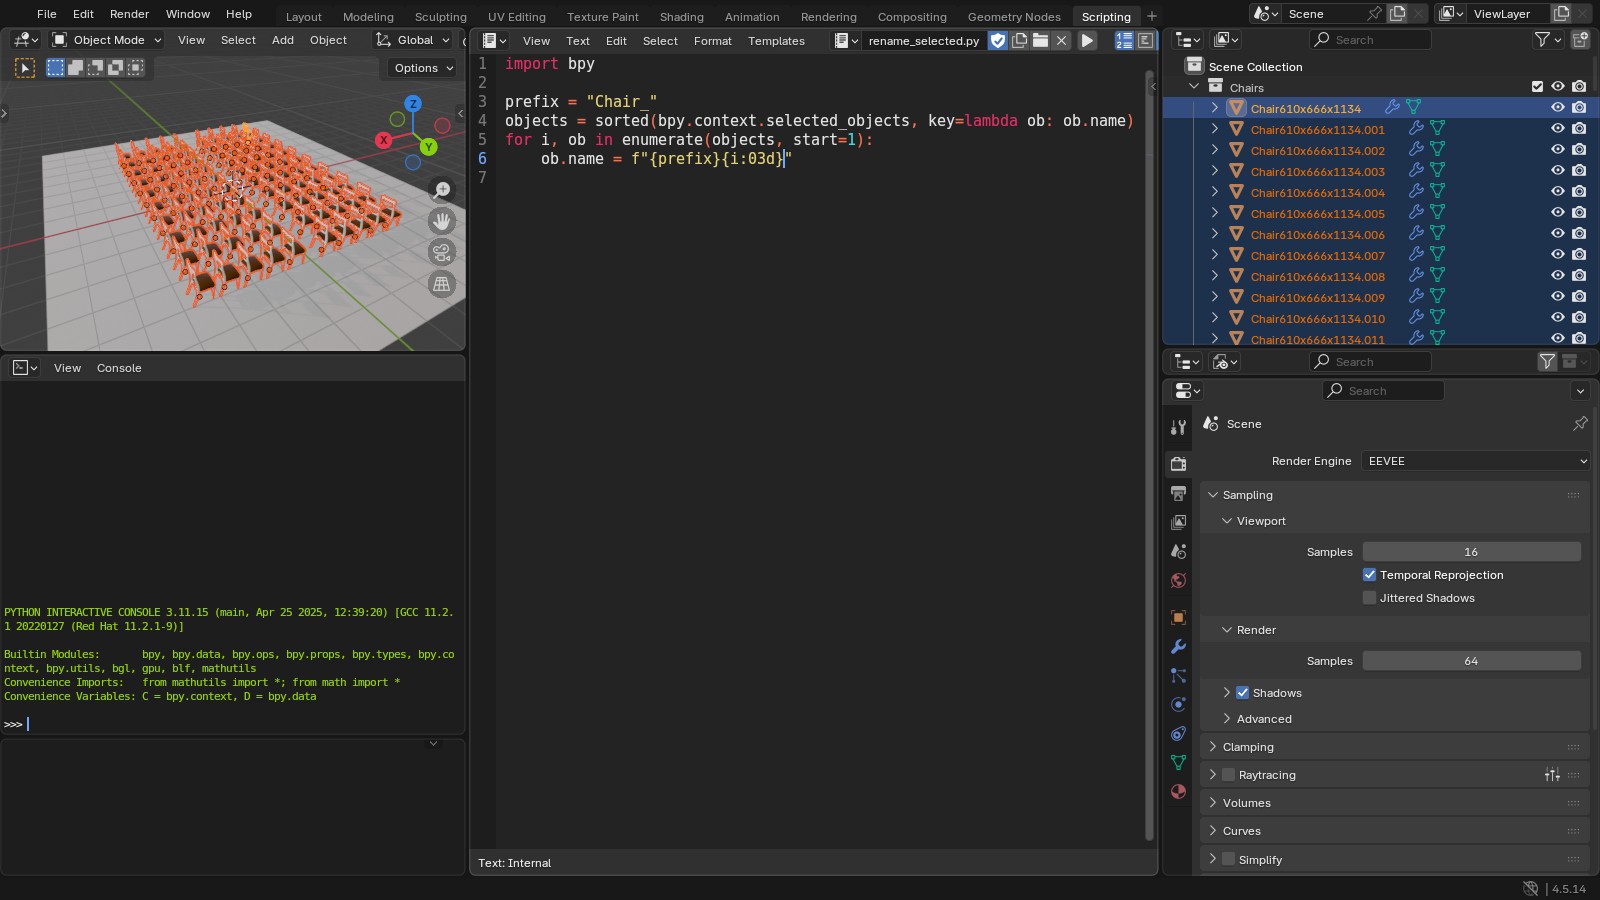
Task: Open the Object Data mesh properties tab
Action: pos(1178,762)
